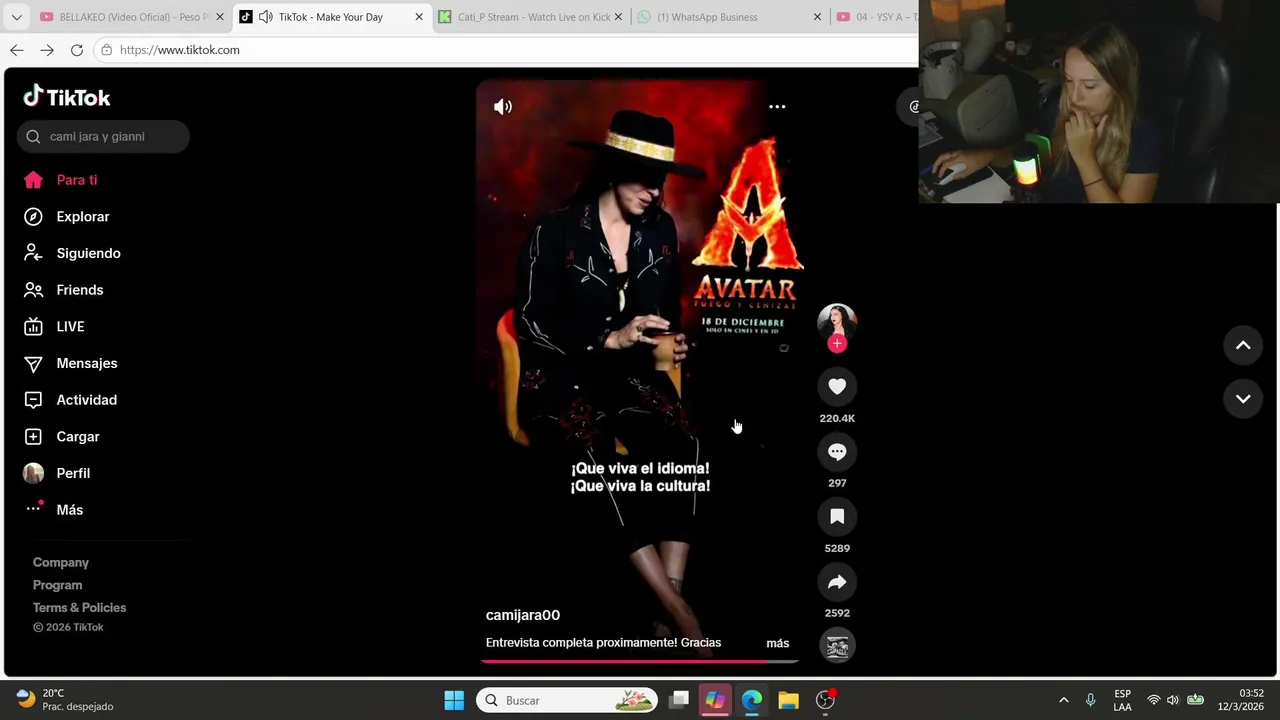Mute the TikTok tab audio icon

point(265,17)
